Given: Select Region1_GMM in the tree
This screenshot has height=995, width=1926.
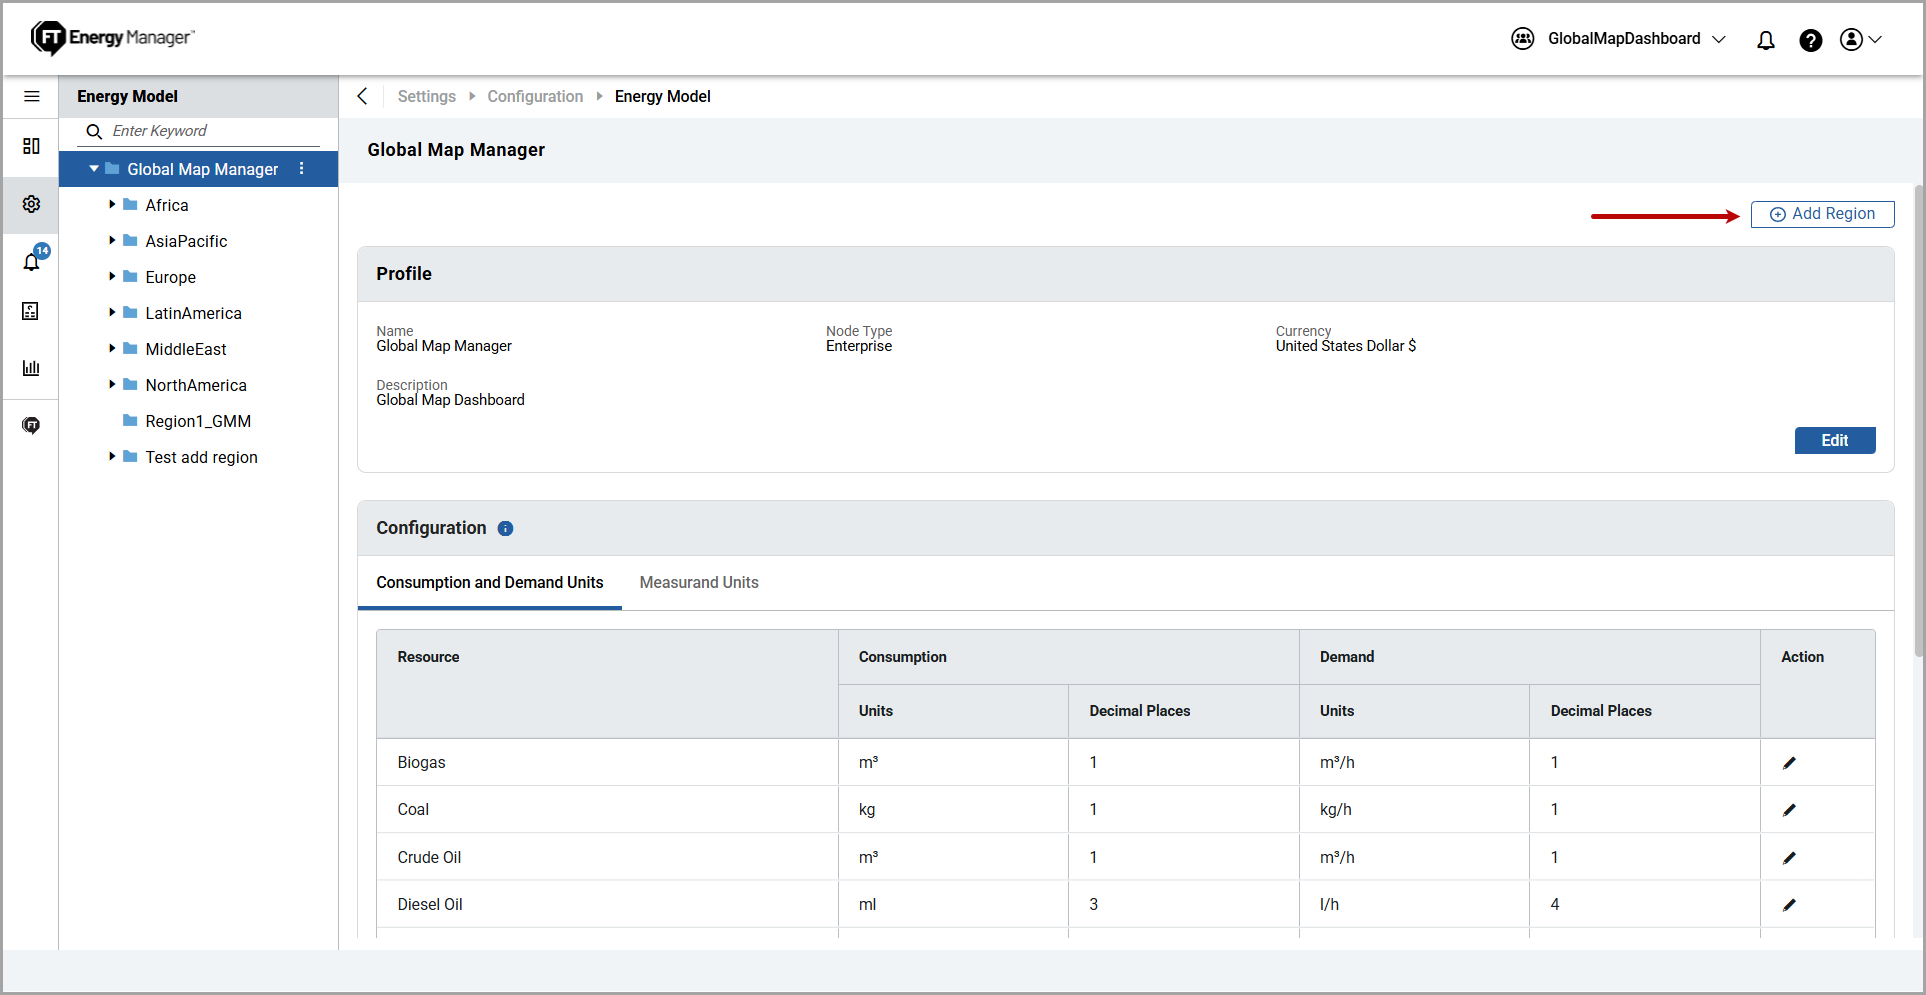Looking at the screenshot, I should point(198,421).
